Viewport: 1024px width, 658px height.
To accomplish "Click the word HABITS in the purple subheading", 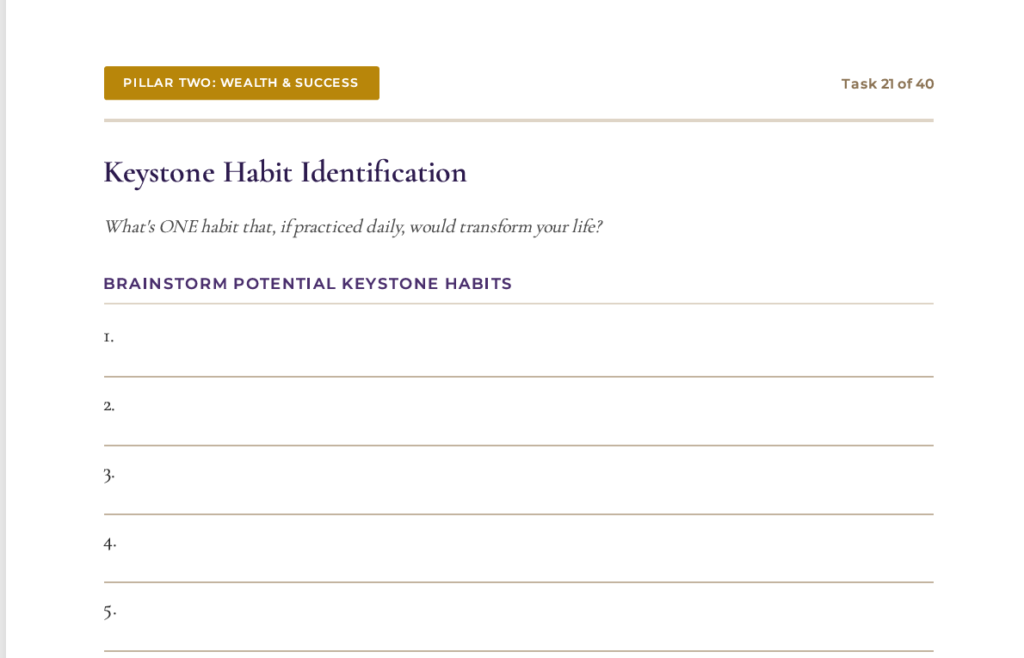I will point(478,284).
